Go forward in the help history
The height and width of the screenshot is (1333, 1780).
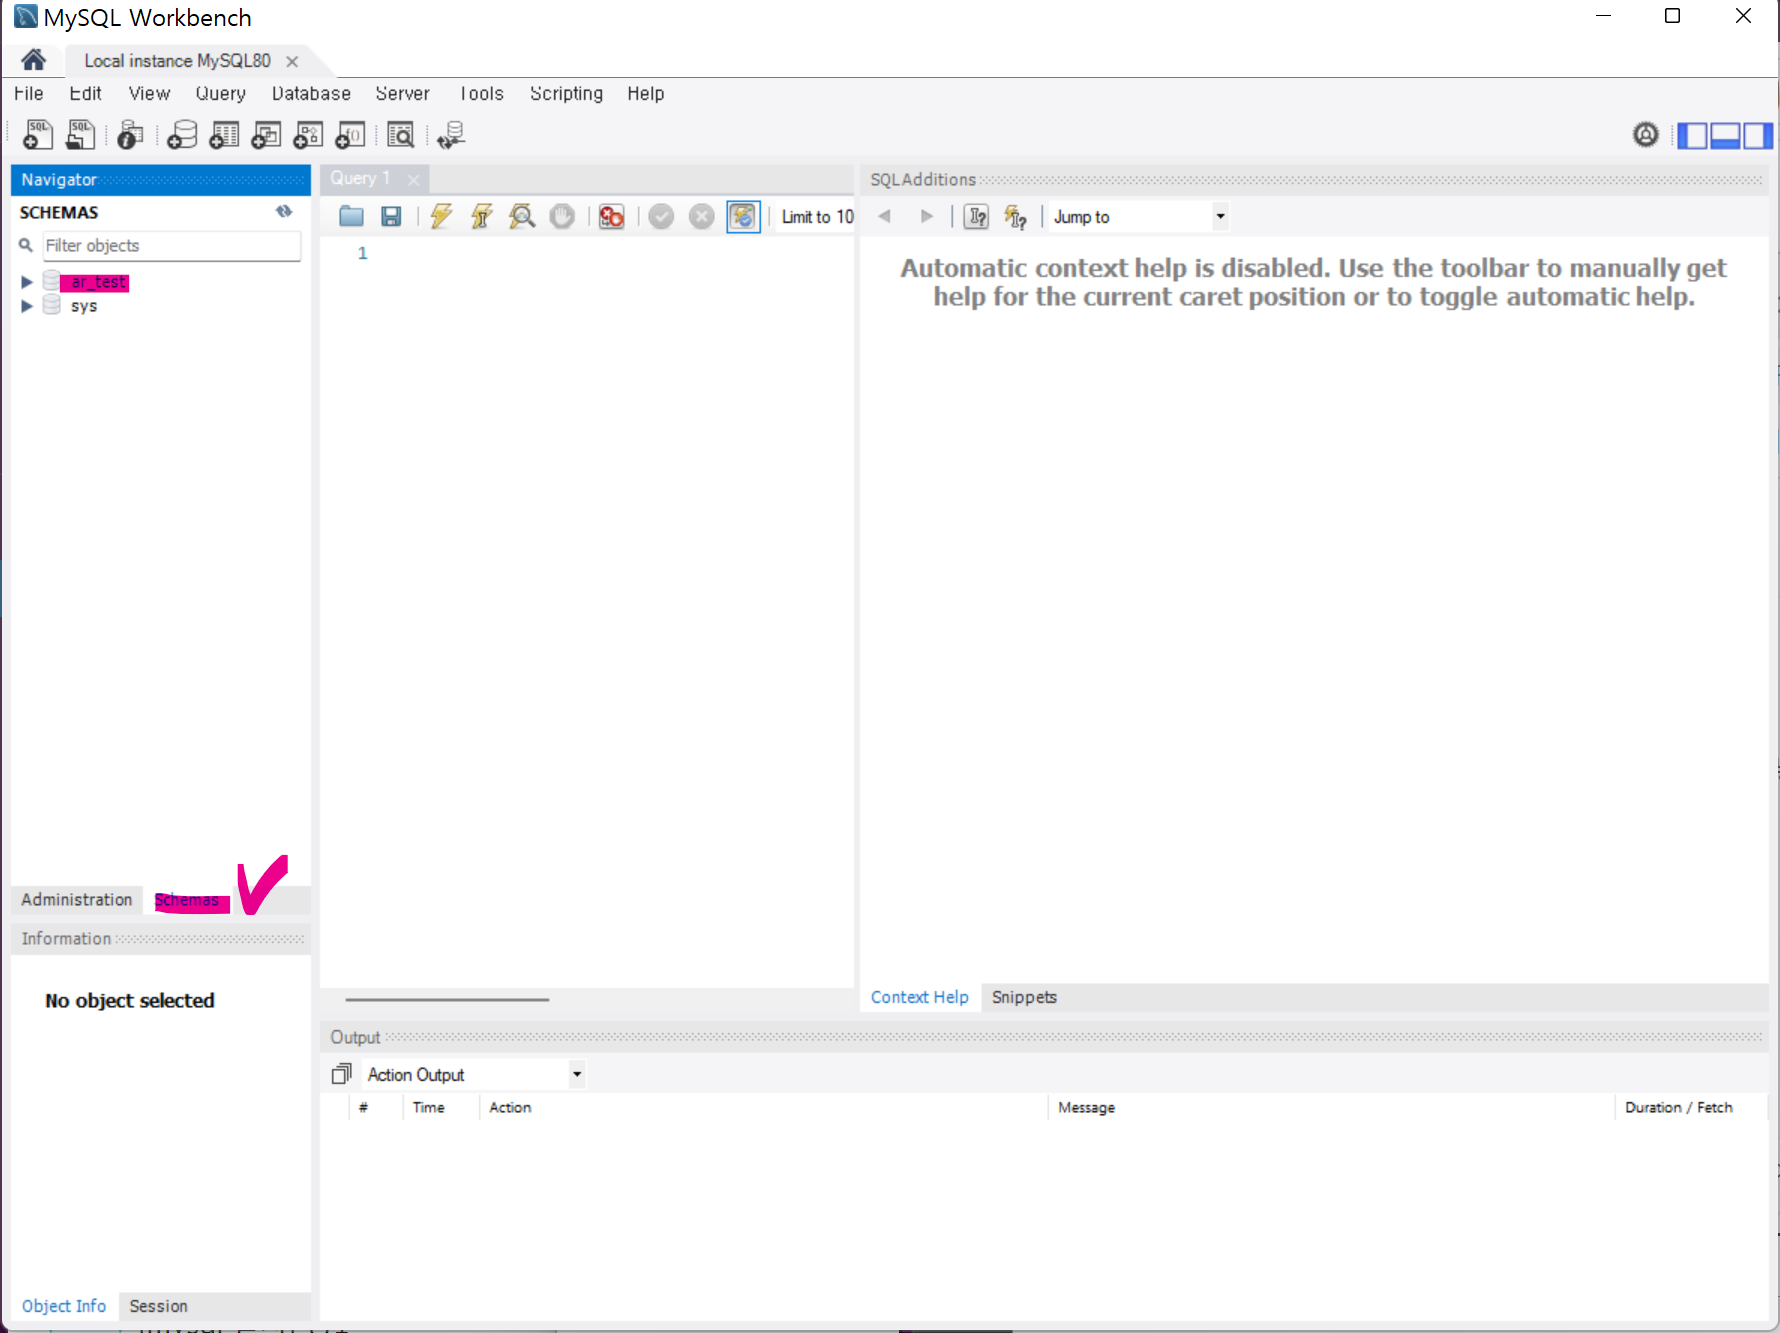click(x=927, y=216)
